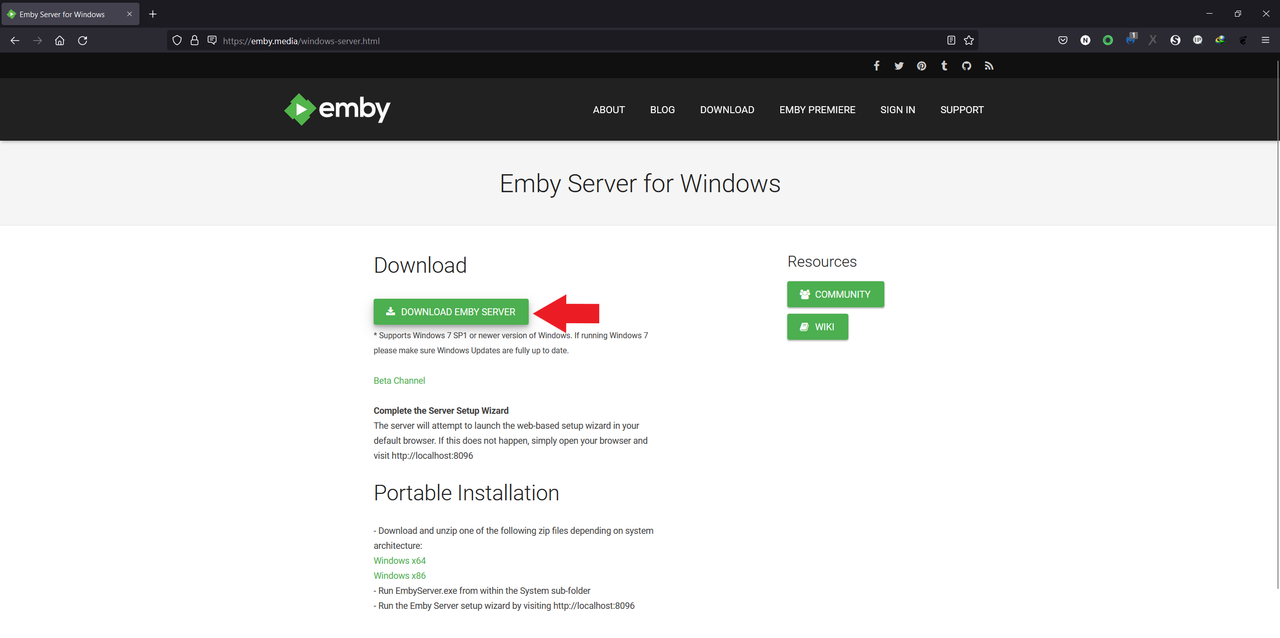Follow the Beta Channel link
1280x638 pixels.
click(399, 381)
